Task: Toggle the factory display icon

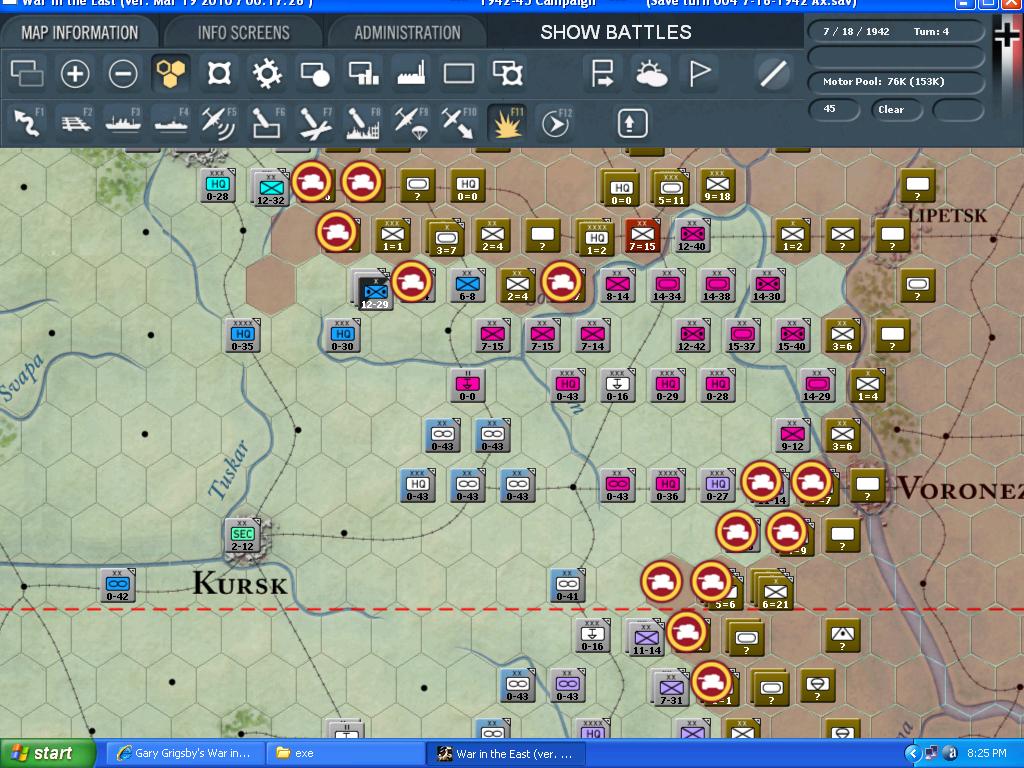Action: click(x=411, y=73)
